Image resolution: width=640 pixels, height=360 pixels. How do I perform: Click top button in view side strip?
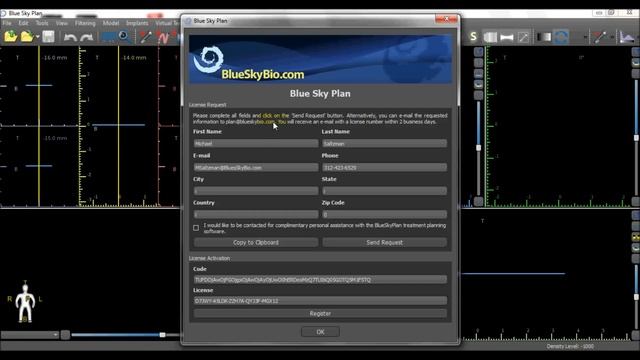[478, 52]
